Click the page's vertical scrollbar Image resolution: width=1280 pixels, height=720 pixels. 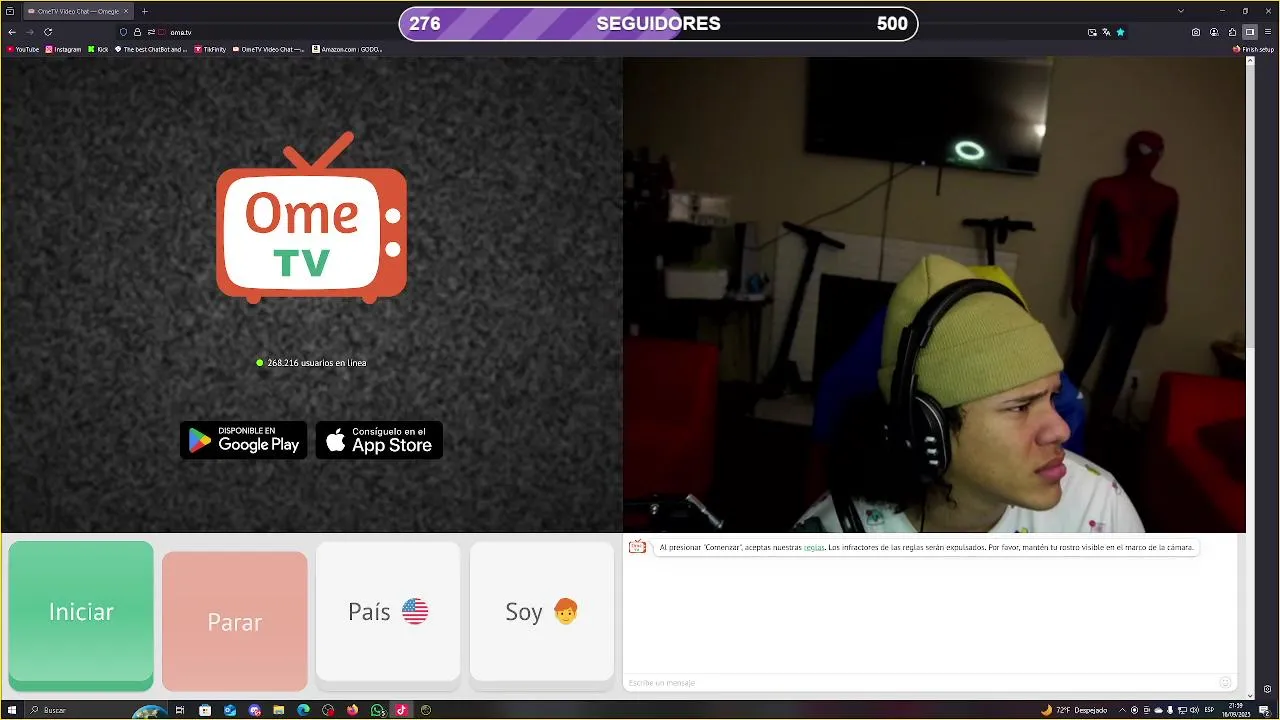[1250, 378]
